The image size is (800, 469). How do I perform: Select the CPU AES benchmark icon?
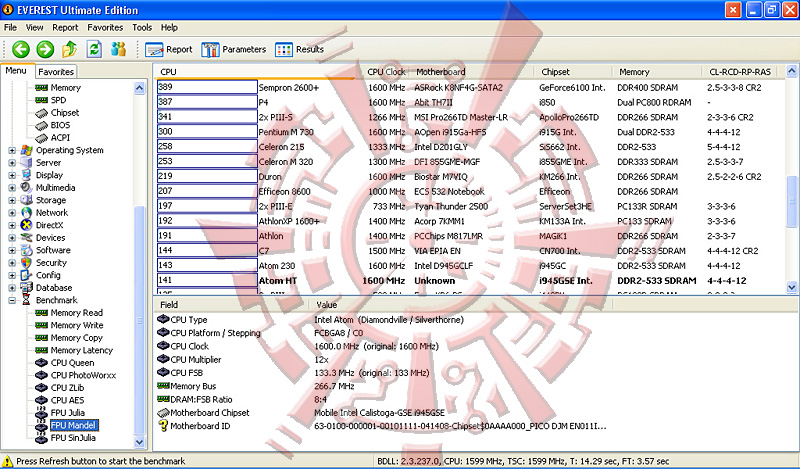[41, 401]
